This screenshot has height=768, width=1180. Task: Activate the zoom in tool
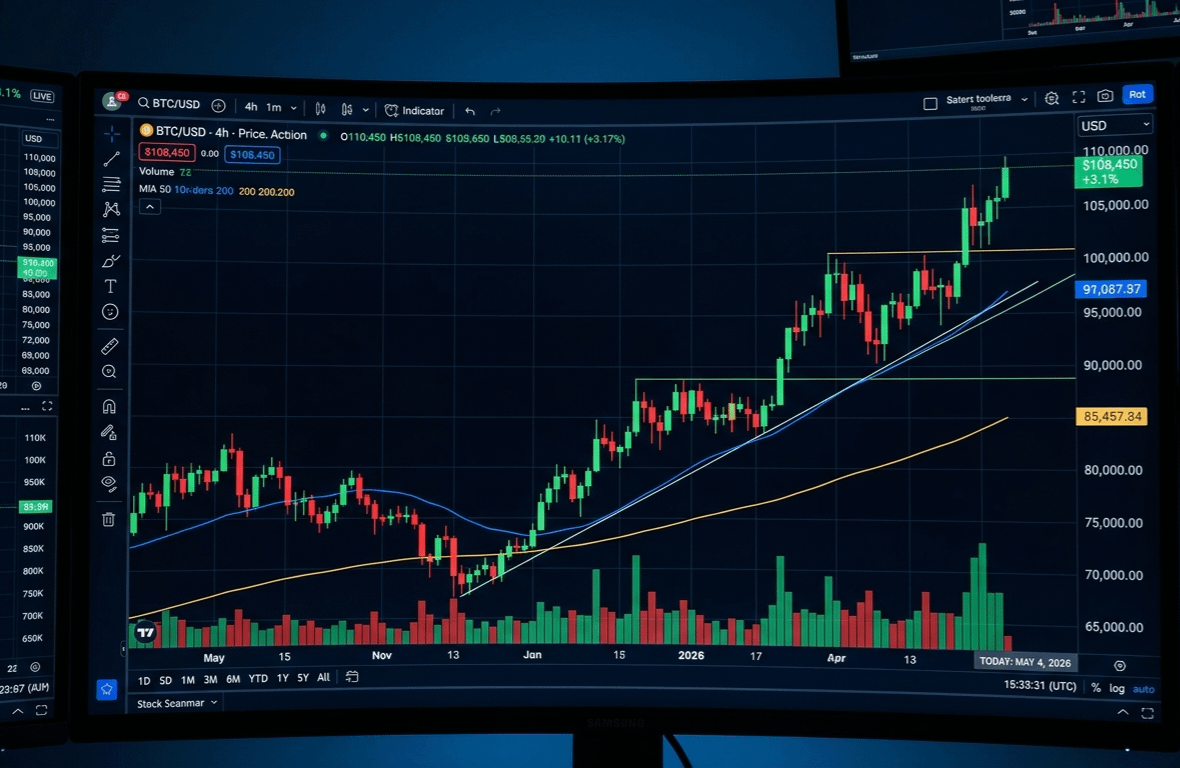coord(109,372)
